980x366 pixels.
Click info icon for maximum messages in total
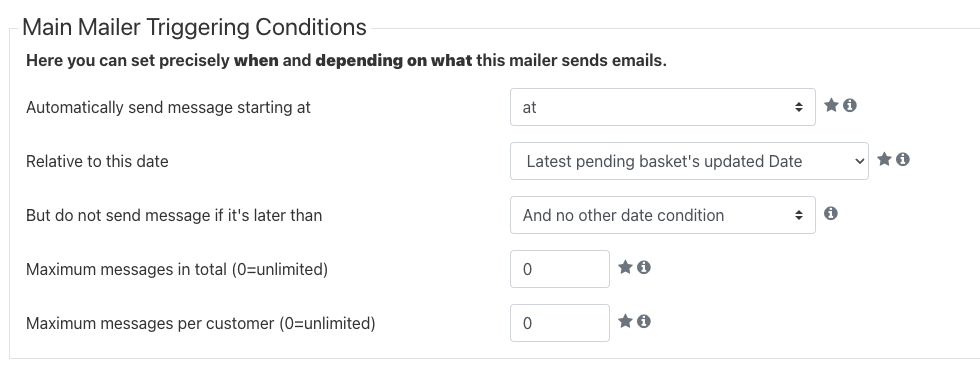click(644, 267)
